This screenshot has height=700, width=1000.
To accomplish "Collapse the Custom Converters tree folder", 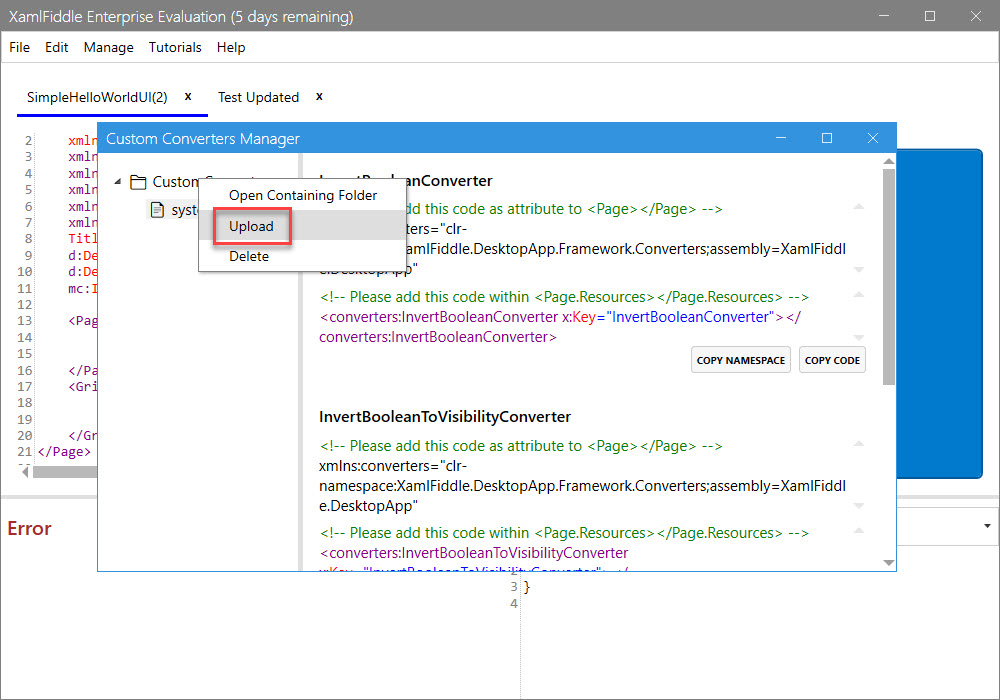I will coord(118,182).
